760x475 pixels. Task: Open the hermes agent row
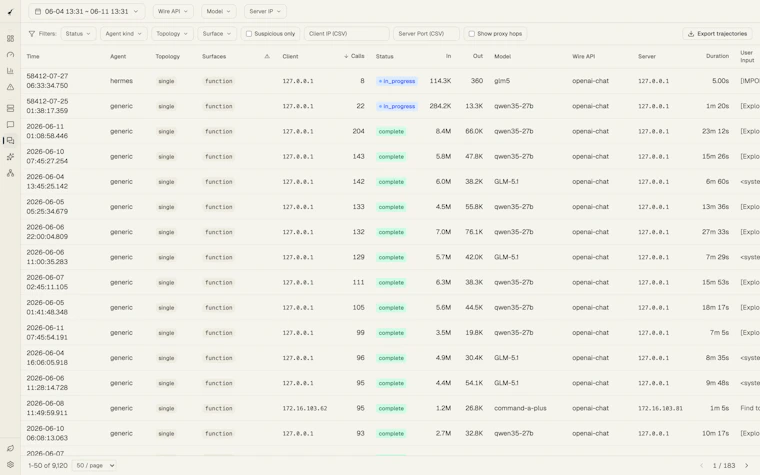pos(390,81)
